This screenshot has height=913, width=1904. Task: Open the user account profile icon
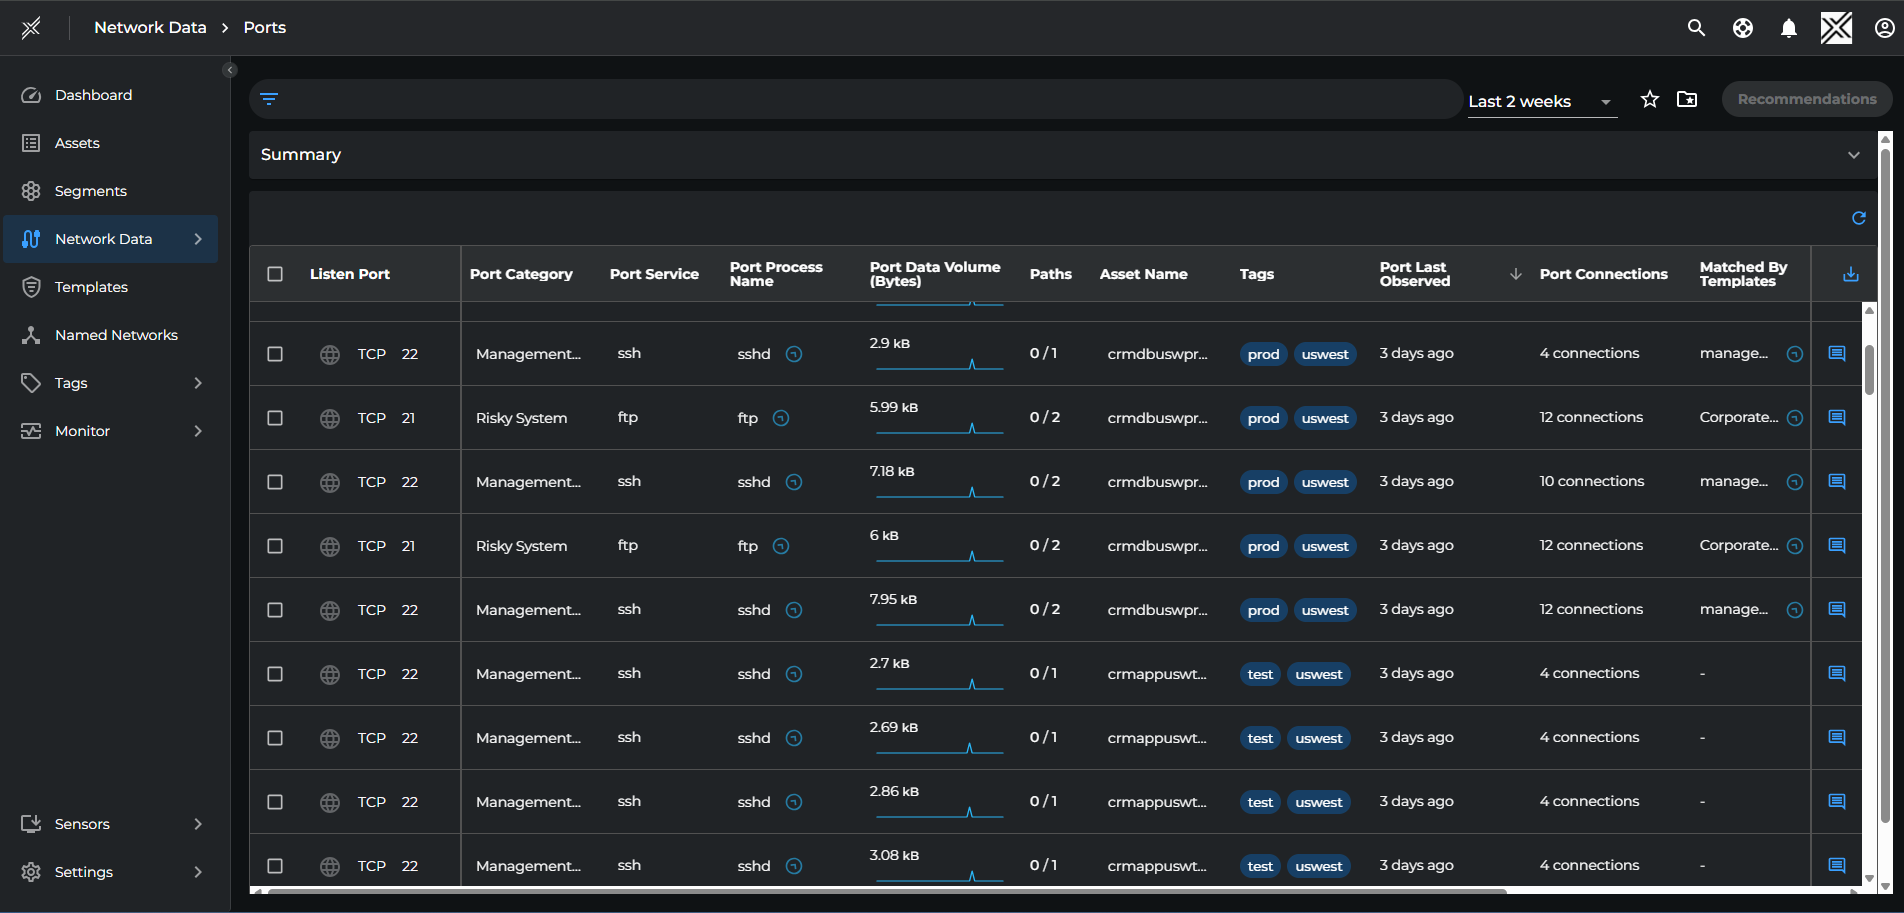click(x=1883, y=27)
